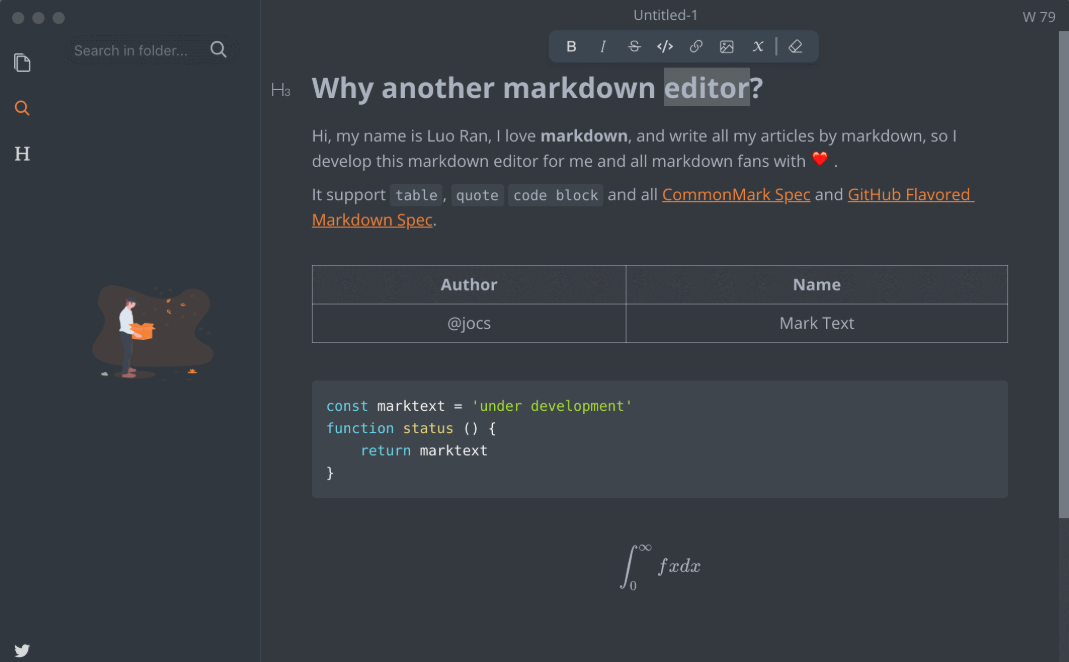Open the documents sidebar panel
Image resolution: width=1069 pixels, height=662 pixels.
tap(22, 62)
